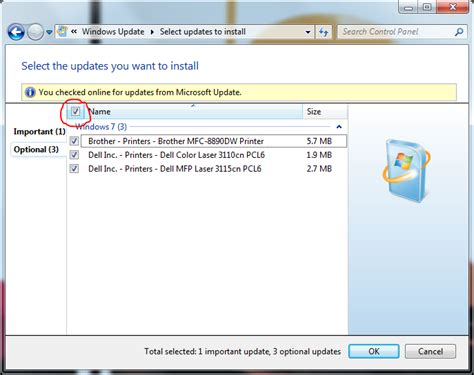Viewport: 474px width, 375px height.
Task: Click the Select updates to install breadcrumb
Action: (203, 32)
